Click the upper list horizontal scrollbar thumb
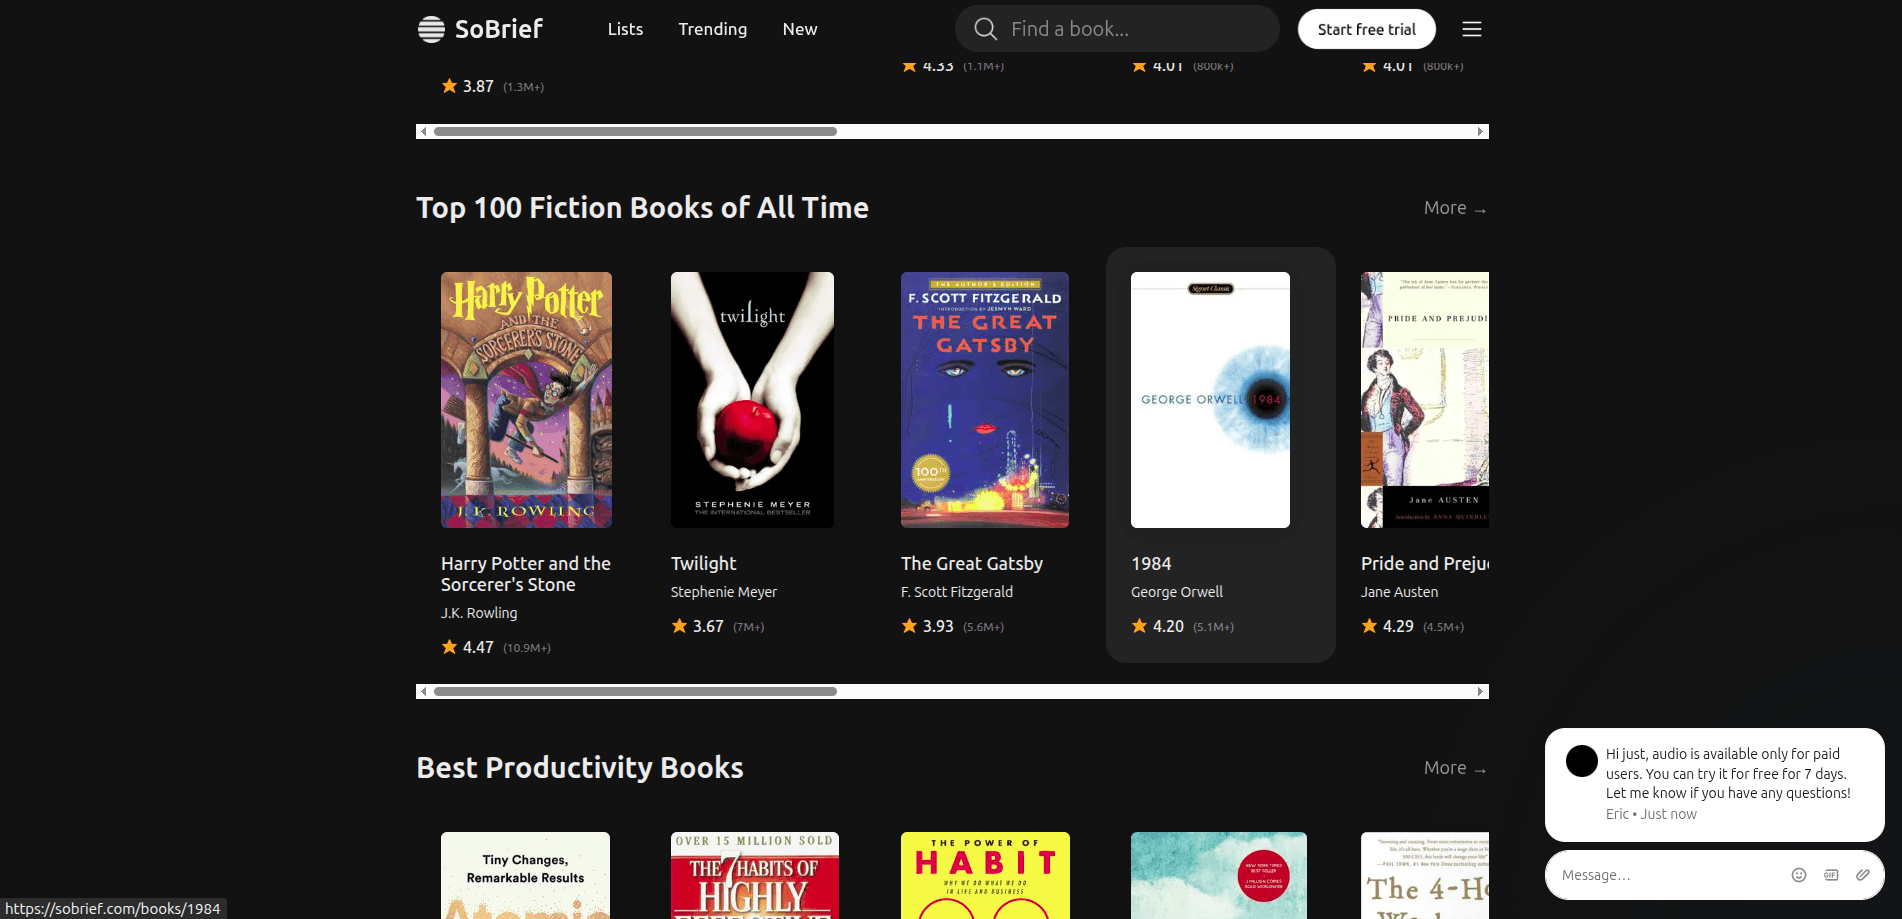The image size is (1902, 919). [x=635, y=131]
